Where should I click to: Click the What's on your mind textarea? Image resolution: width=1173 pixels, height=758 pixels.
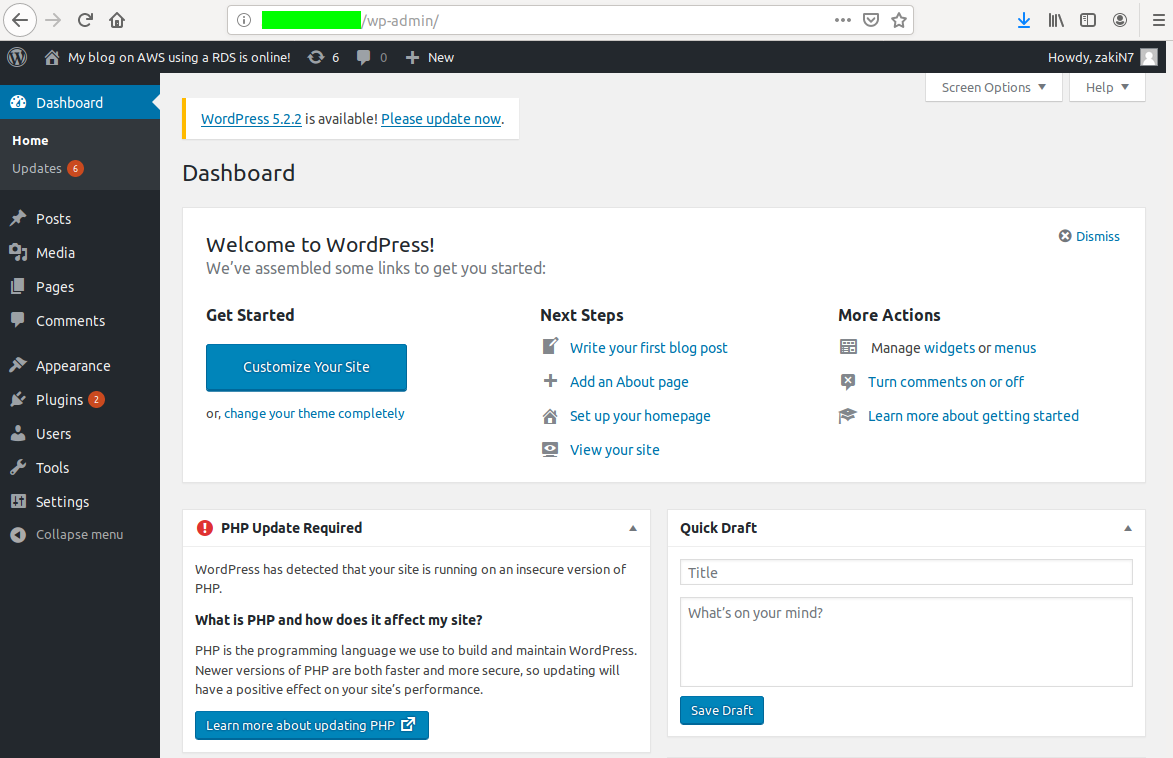coord(906,642)
